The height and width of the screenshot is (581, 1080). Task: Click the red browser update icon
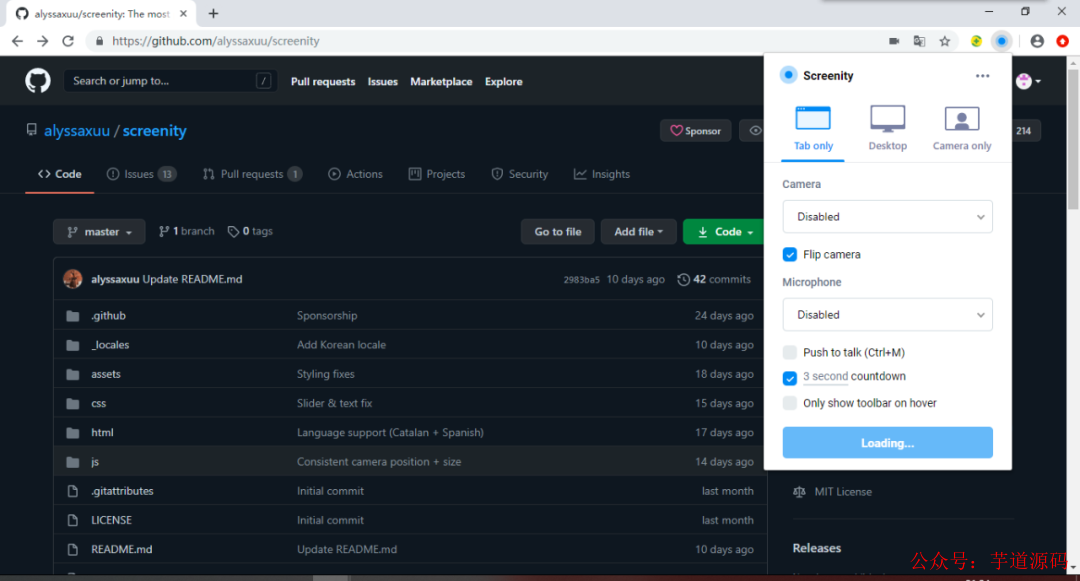(x=1063, y=41)
